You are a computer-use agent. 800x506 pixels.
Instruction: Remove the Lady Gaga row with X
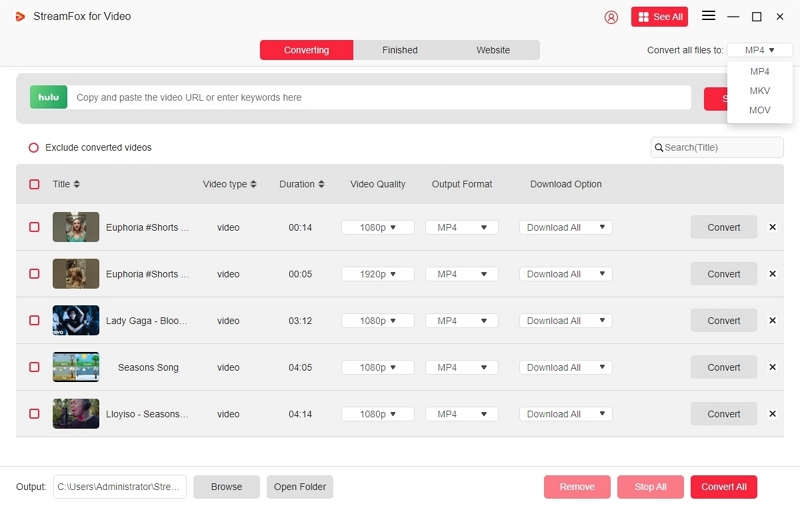coord(772,320)
